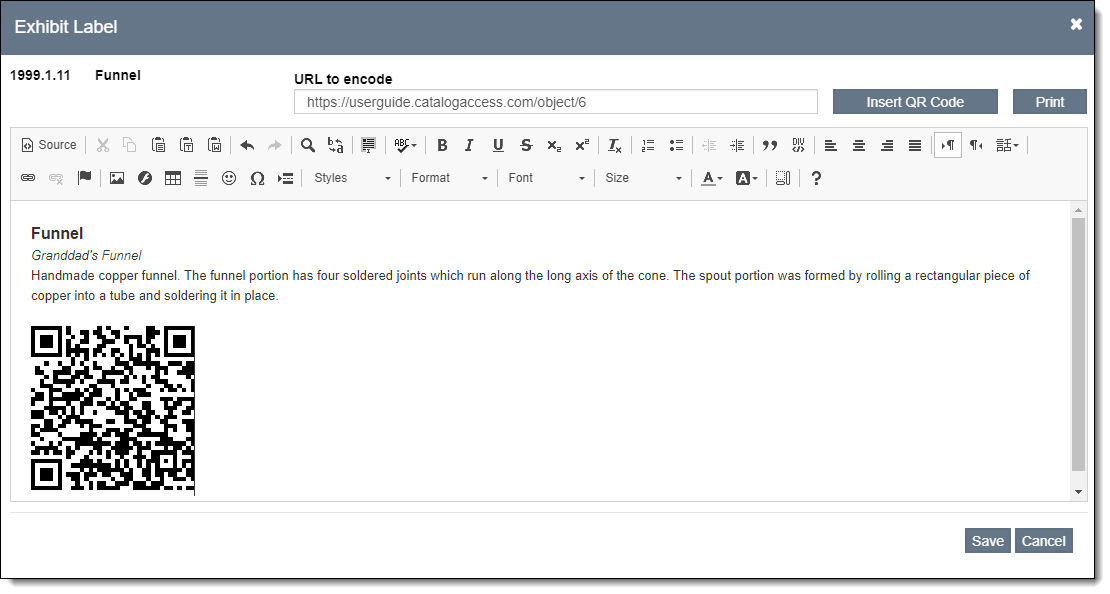Open the Styles dropdown

[x=352, y=178]
